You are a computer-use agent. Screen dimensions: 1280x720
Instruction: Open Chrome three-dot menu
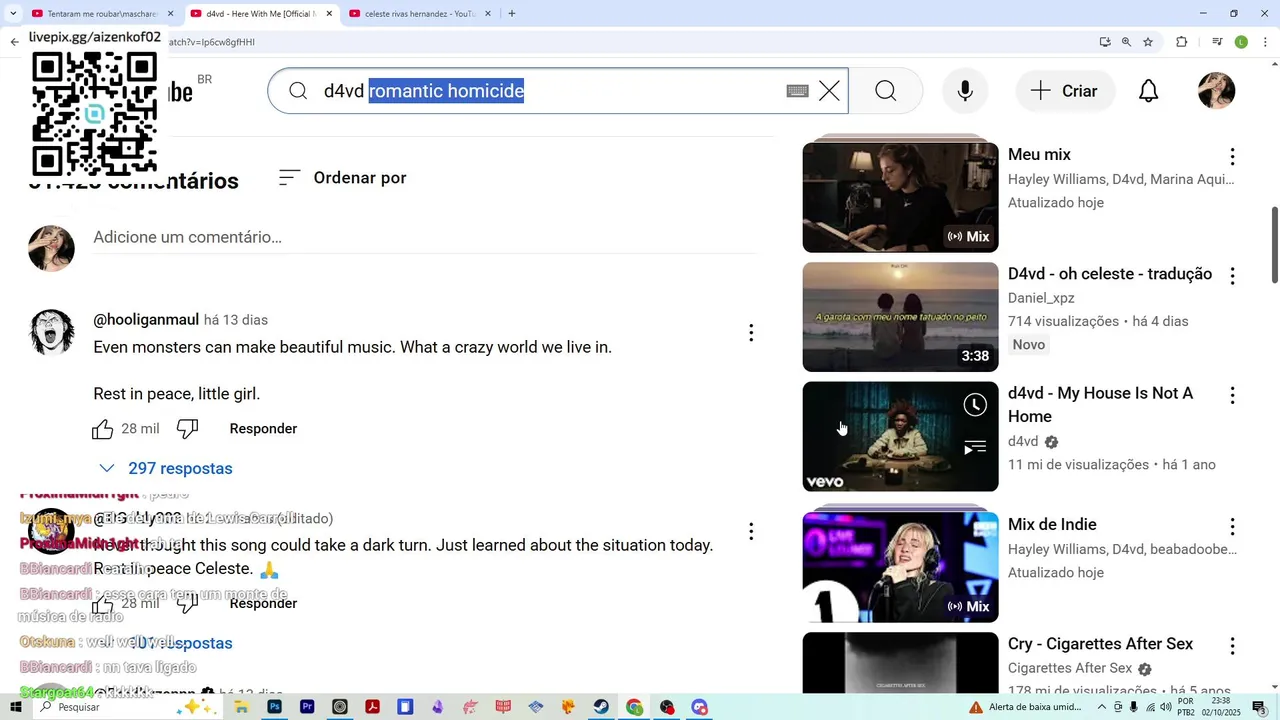tap(1266, 42)
